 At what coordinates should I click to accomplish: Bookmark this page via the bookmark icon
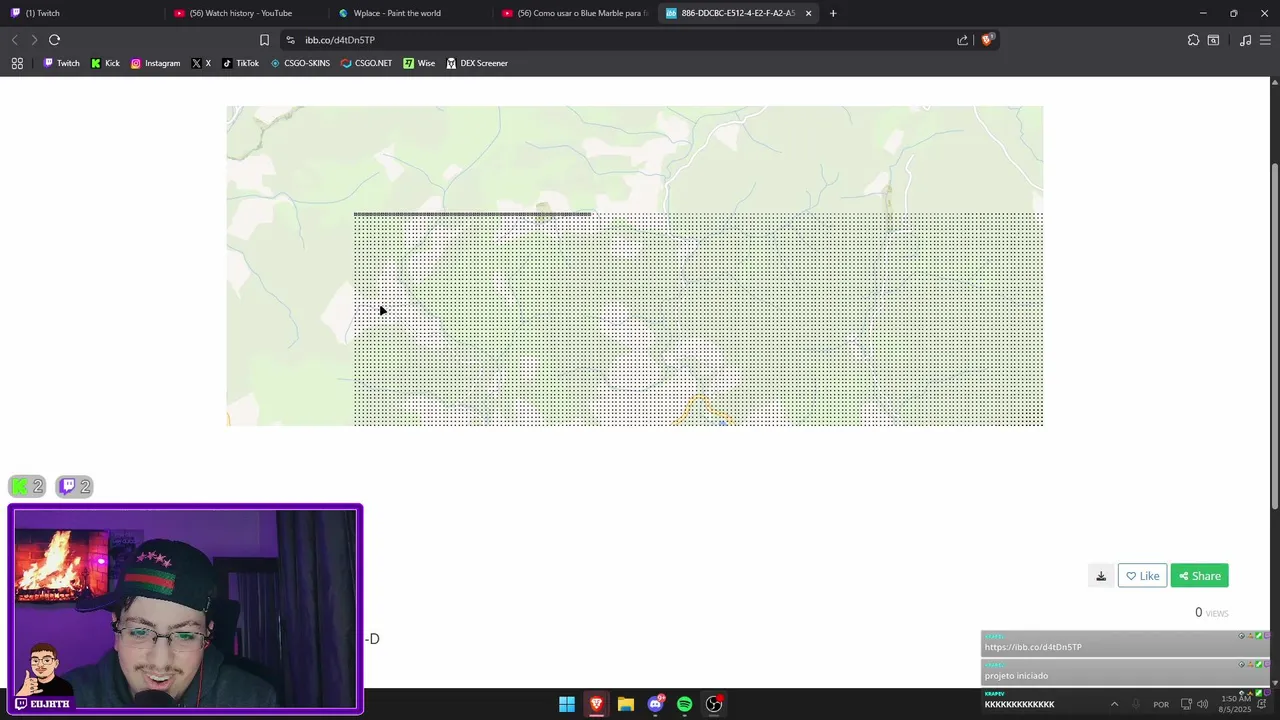click(264, 40)
